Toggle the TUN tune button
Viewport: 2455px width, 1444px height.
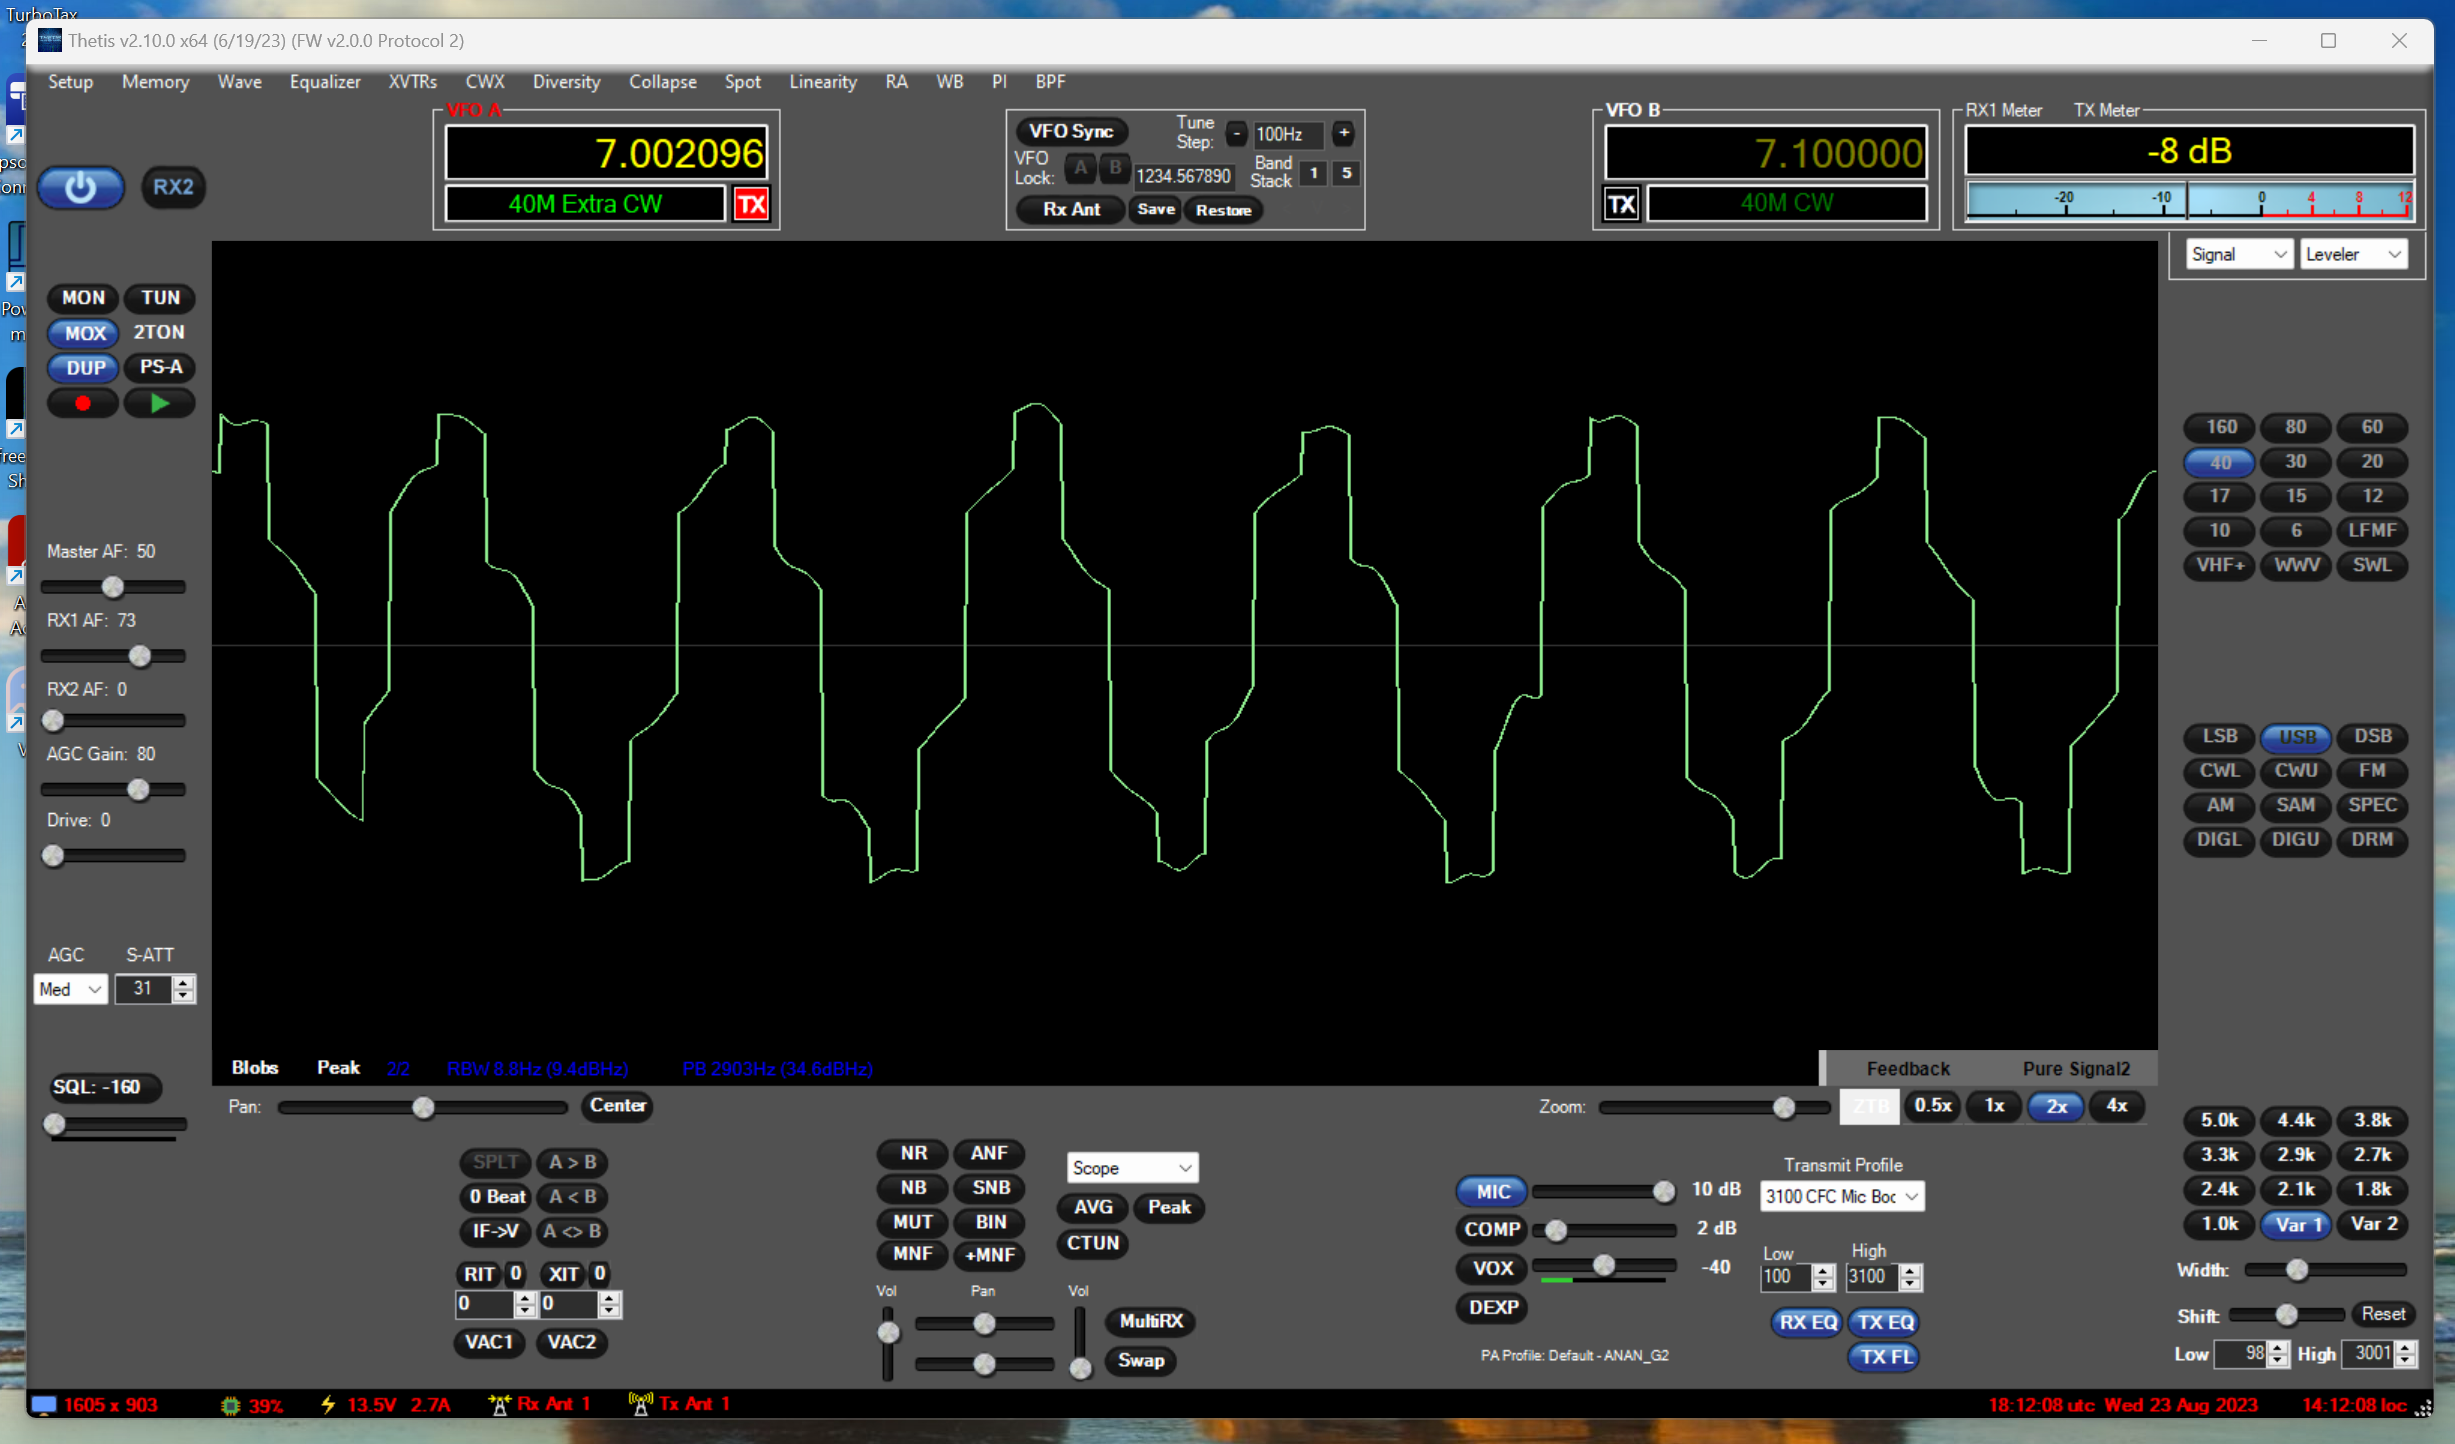pos(160,298)
